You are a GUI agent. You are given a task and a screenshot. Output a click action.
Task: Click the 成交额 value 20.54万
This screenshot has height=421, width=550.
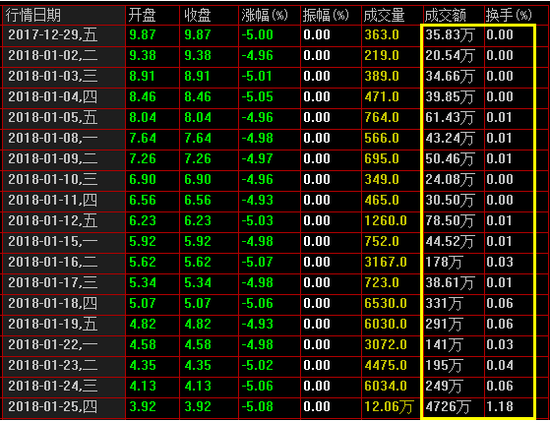pos(450,55)
